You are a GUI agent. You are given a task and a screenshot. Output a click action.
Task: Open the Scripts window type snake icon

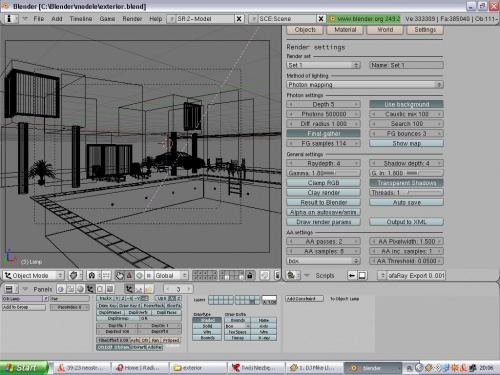(291, 275)
